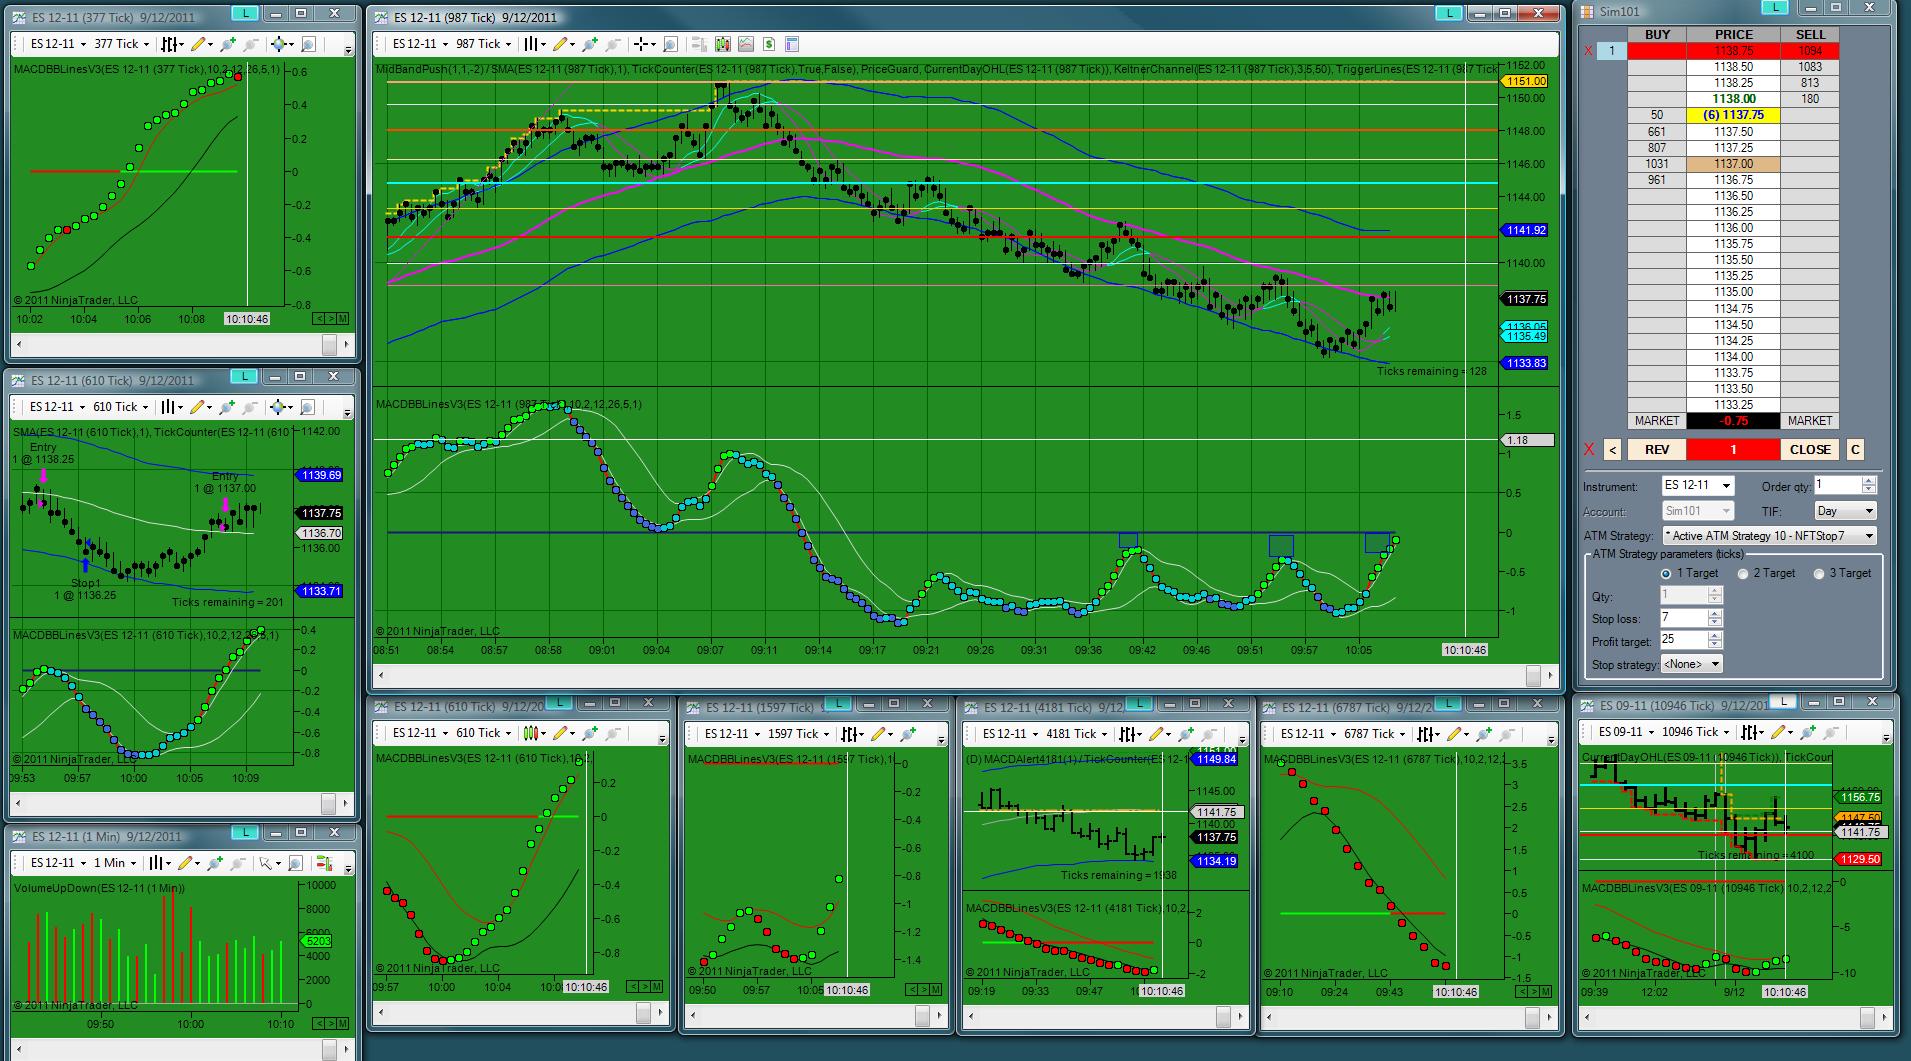This screenshot has height=1061, width=1911.
Task: Open the 1 Min interval dropdown
Action: 117,863
